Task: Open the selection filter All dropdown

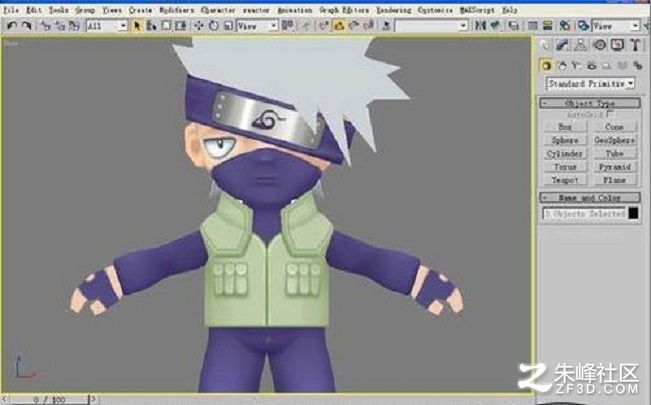Action: (107, 26)
